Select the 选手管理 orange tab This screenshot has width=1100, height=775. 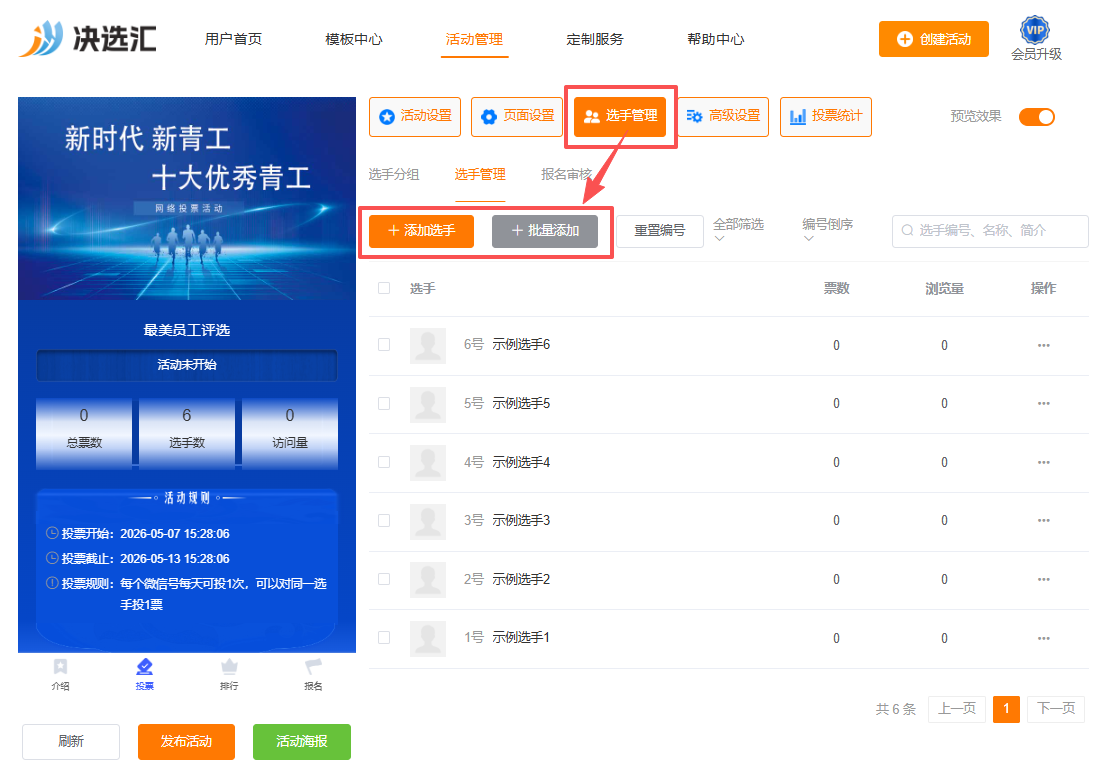620,116
